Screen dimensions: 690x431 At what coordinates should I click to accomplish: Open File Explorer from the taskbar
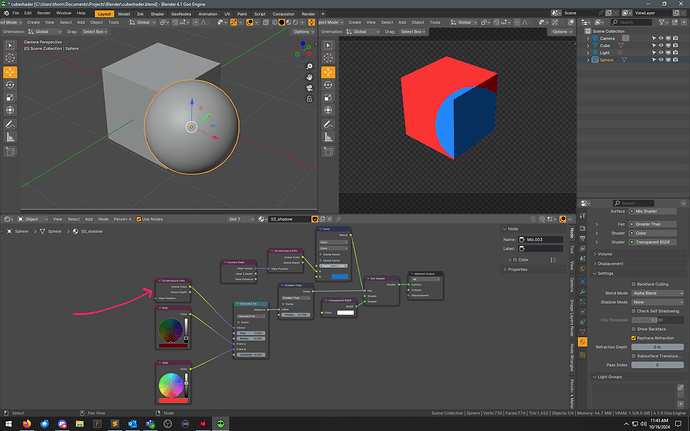point(80,424)
